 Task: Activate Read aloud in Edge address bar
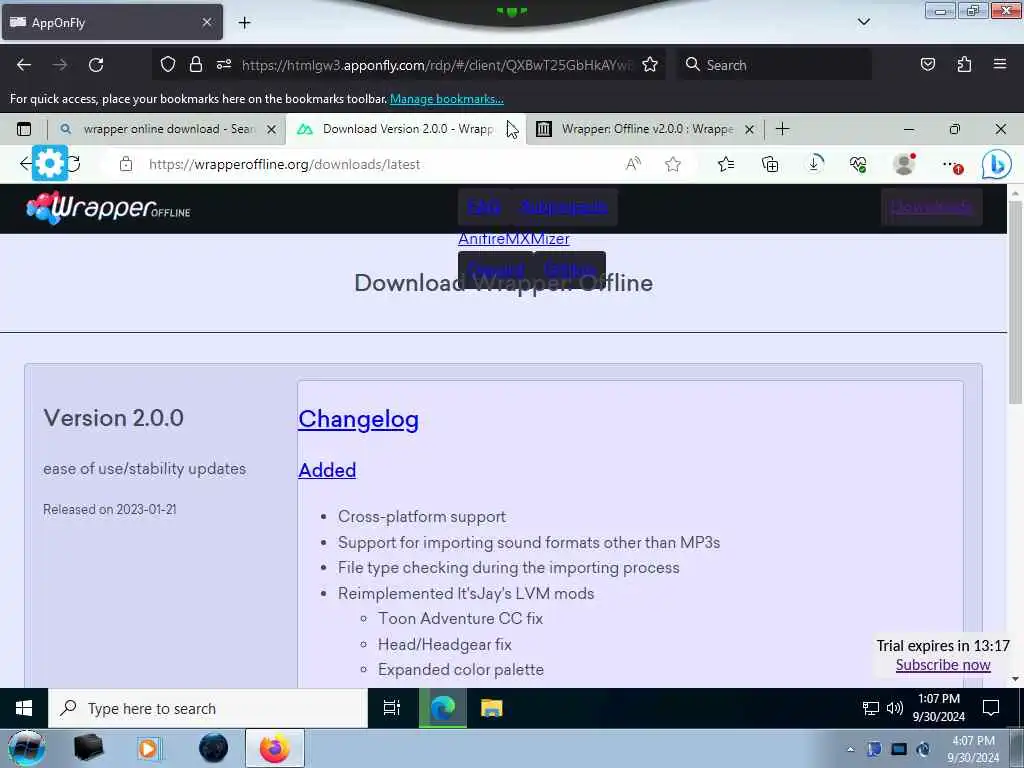pyautogui.click(x=633, y=165)
